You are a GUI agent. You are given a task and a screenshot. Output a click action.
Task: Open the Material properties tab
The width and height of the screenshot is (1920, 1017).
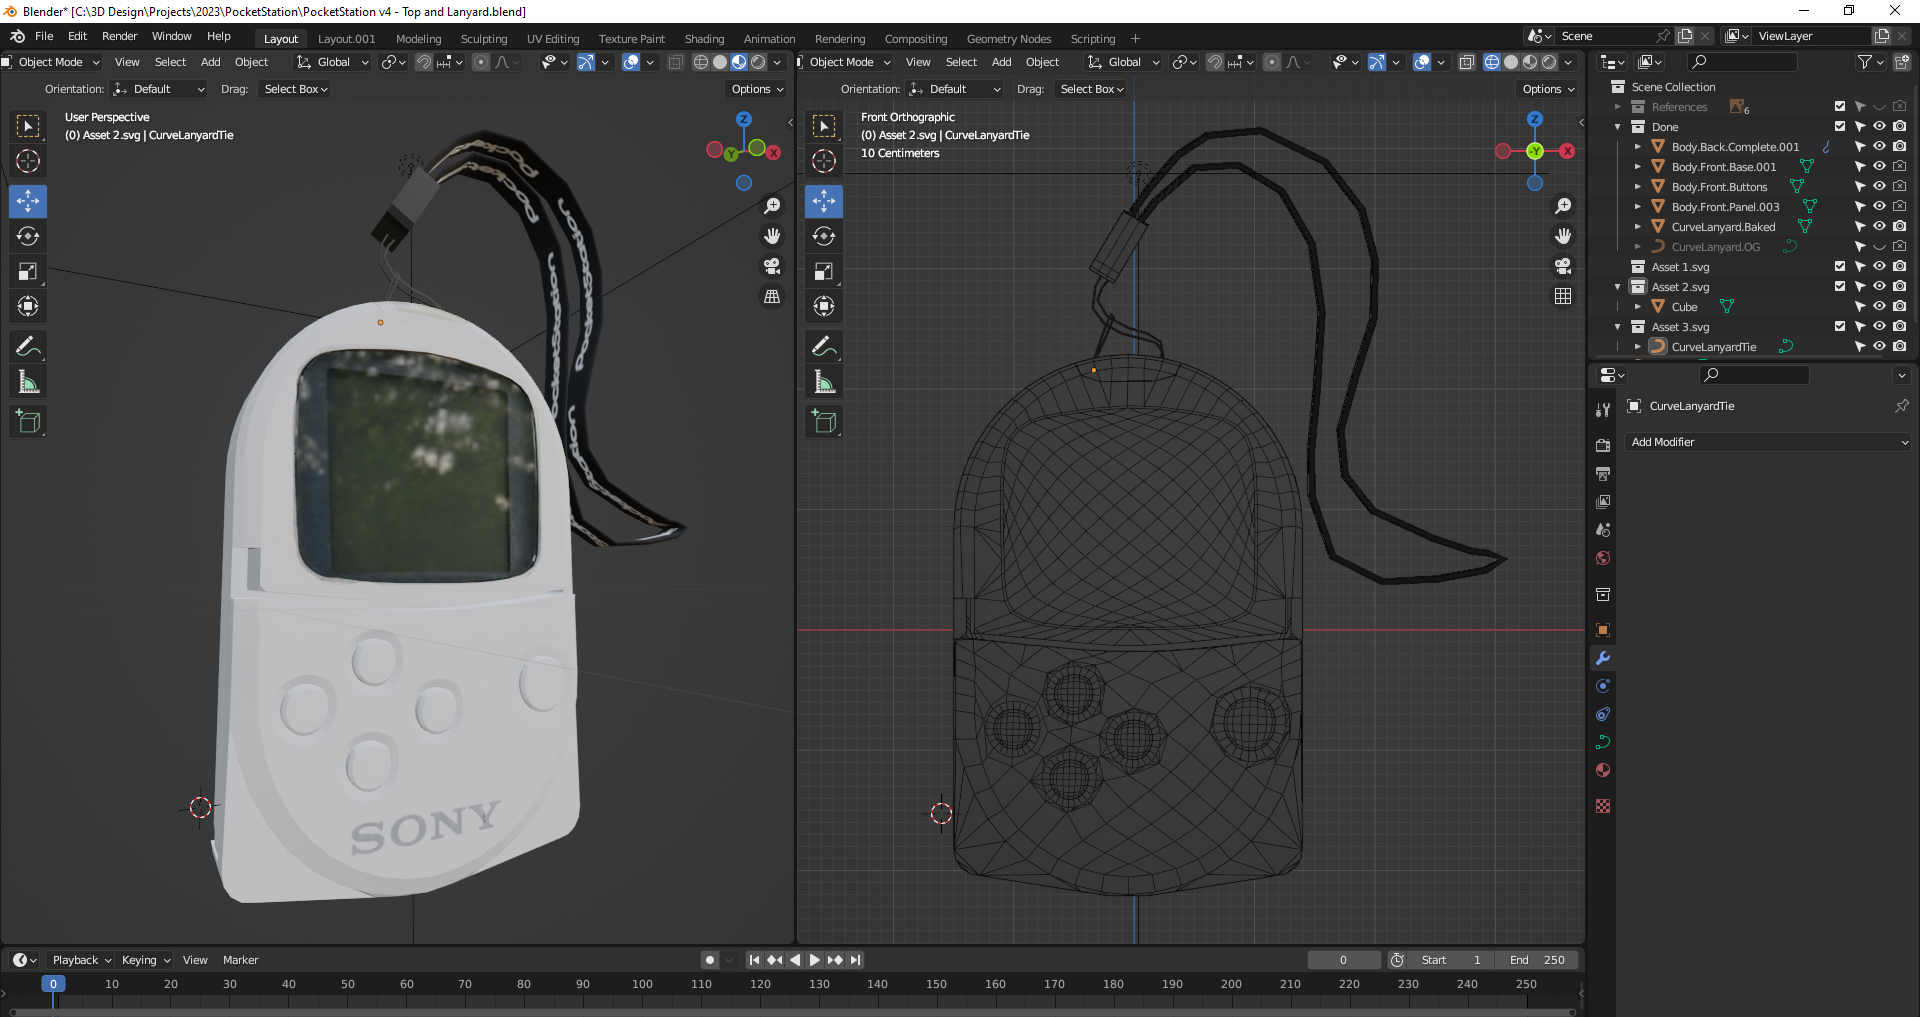pyautogui.click(x=1603, y=770)
